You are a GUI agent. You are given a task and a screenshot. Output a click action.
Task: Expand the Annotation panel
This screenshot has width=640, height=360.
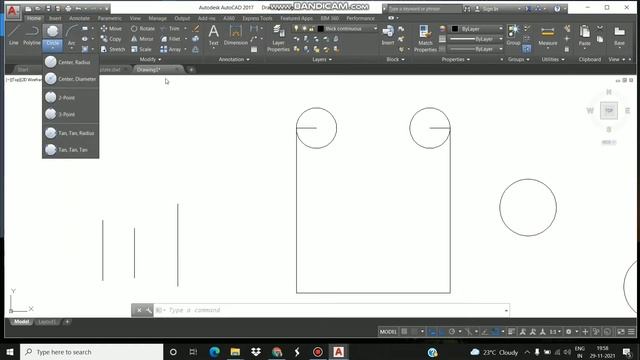point(234,60)
